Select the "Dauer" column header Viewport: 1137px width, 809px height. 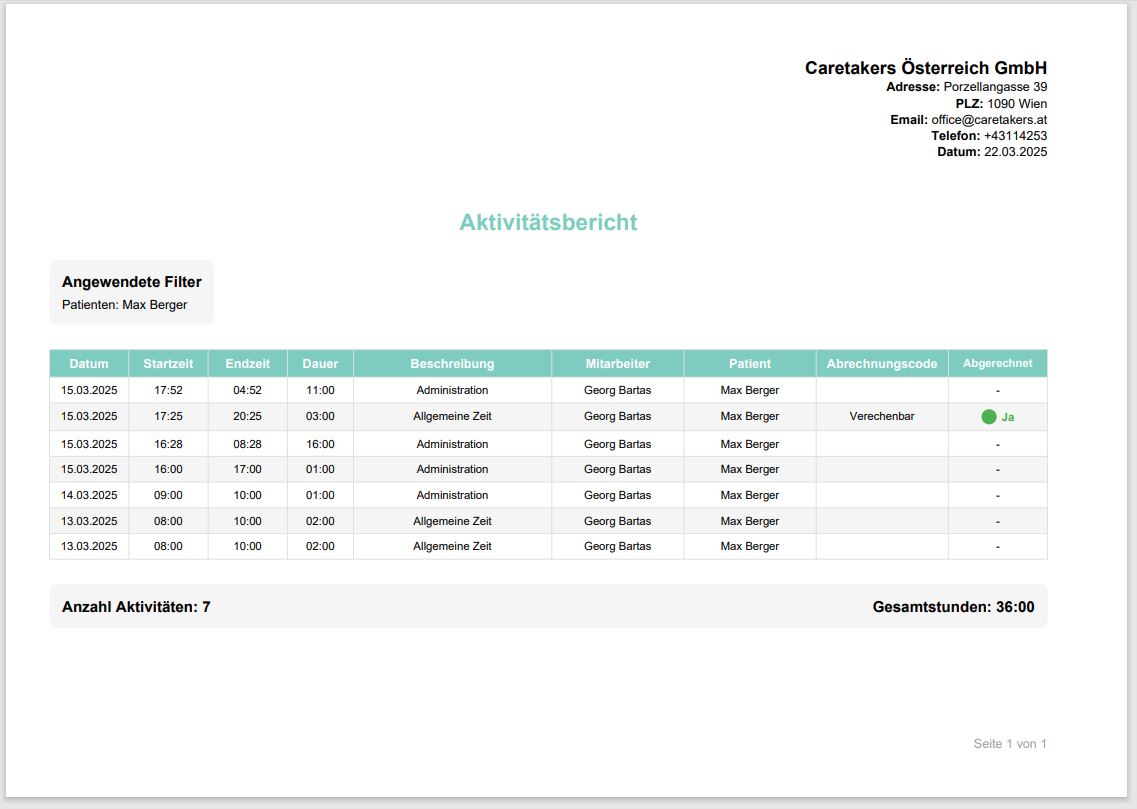click(320, 364)
